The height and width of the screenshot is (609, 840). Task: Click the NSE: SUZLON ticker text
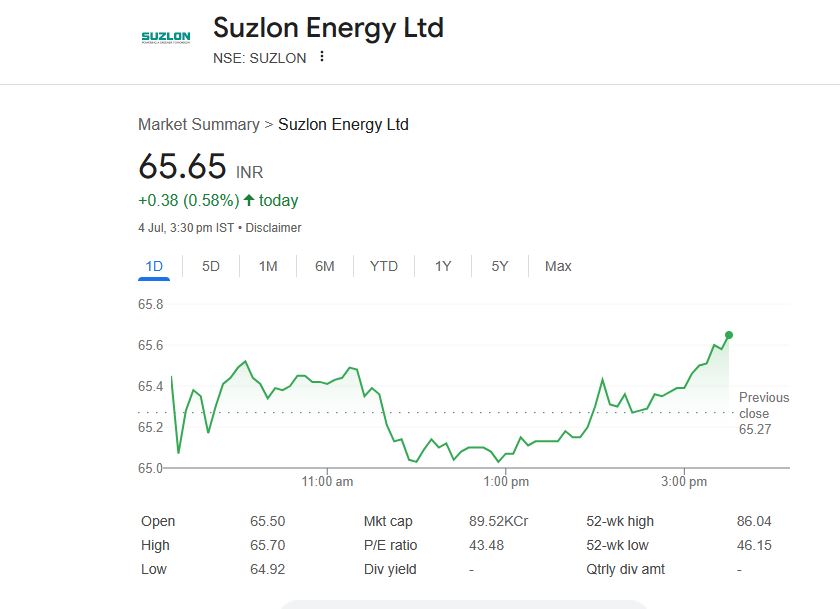click(x=260, y=58)
